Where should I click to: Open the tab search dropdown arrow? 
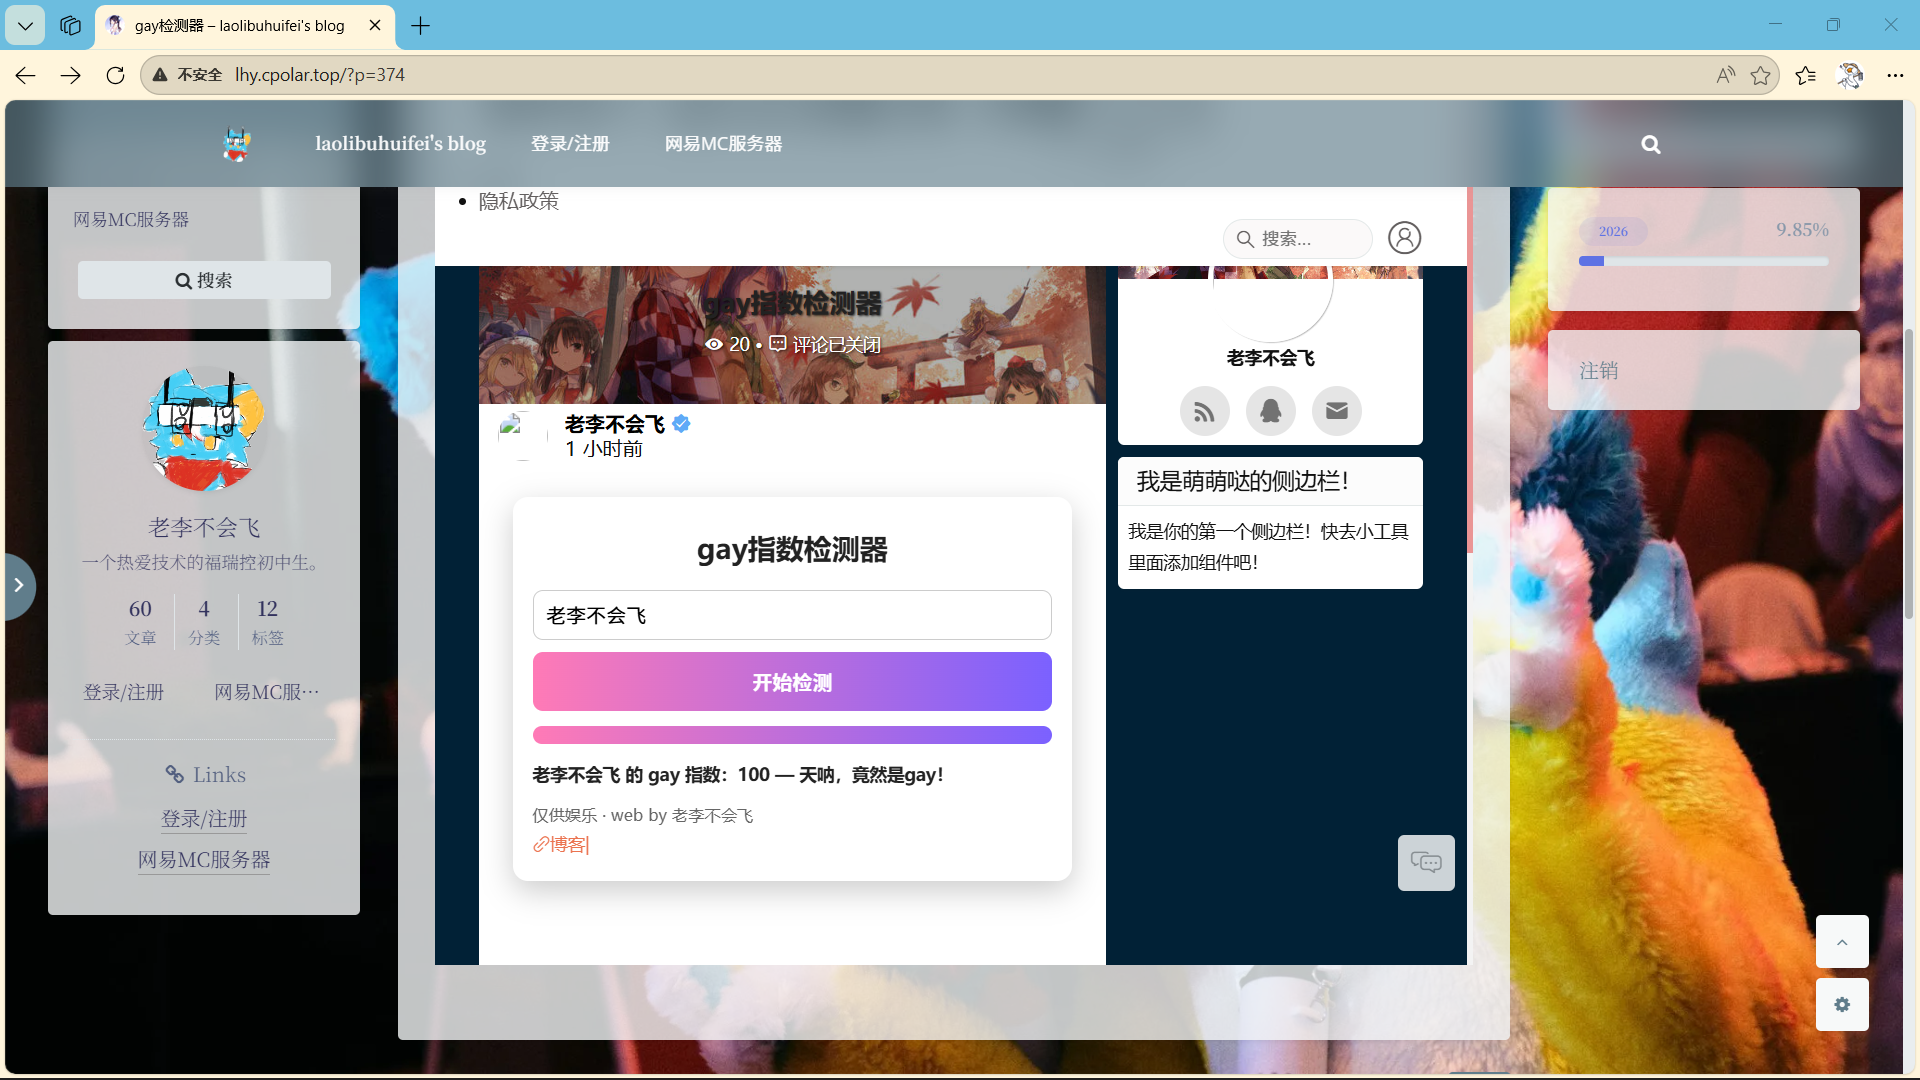(x=25, y=26)
